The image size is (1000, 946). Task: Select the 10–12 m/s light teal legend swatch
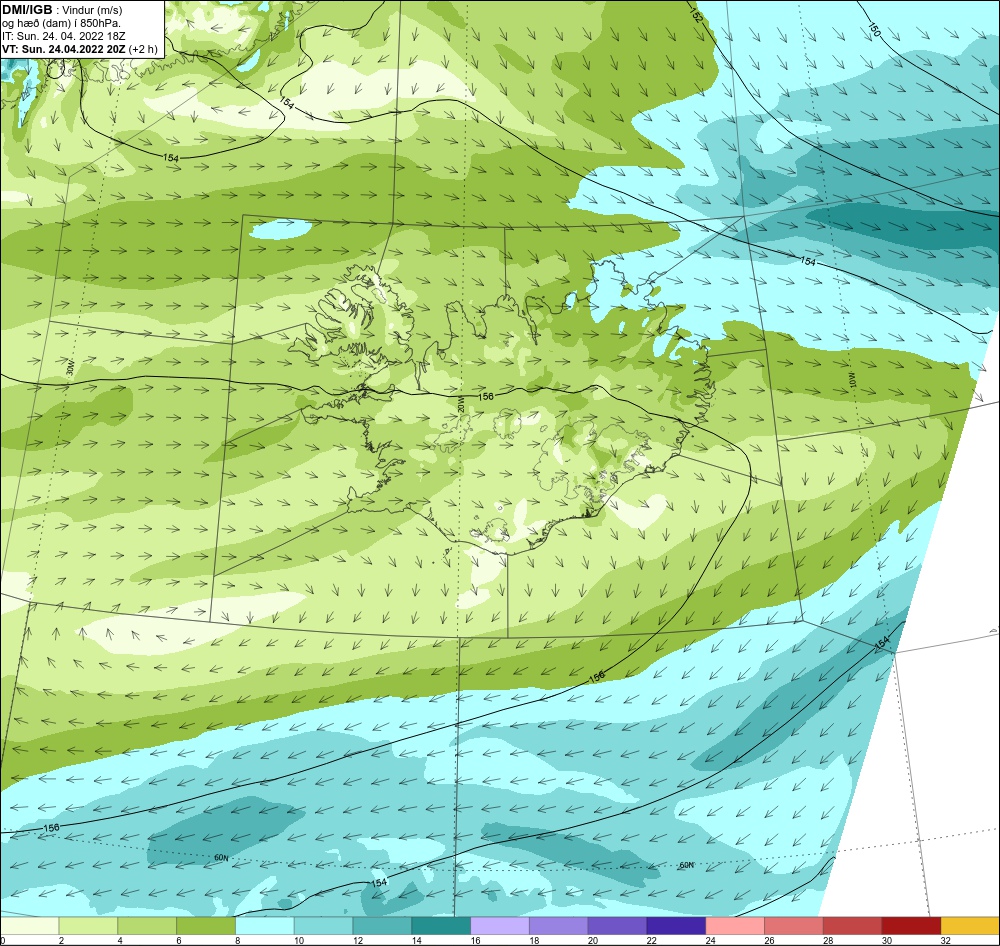pos(323,926)
